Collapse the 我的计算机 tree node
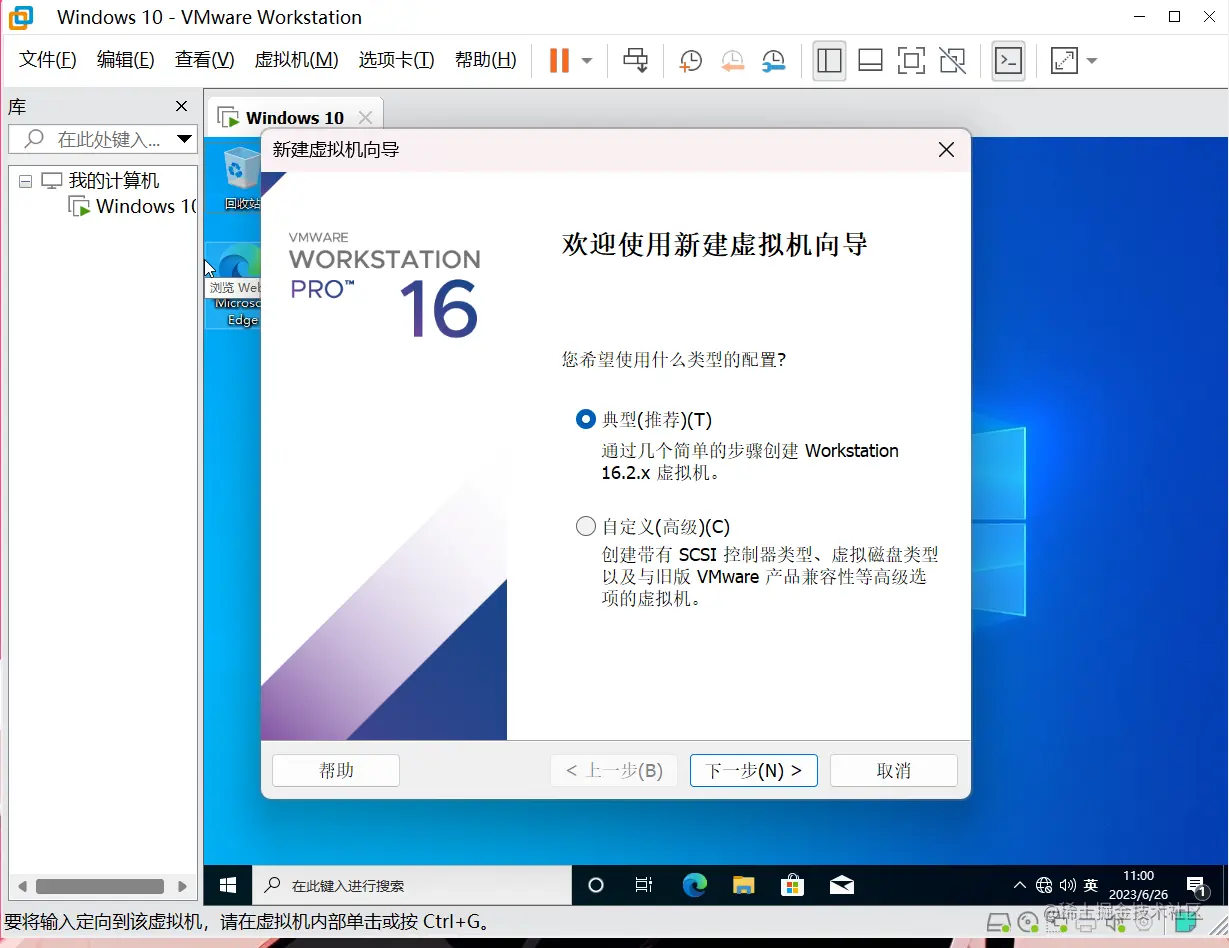The width and height of the screenshot is (1229, 948). (x=25, y=181)
